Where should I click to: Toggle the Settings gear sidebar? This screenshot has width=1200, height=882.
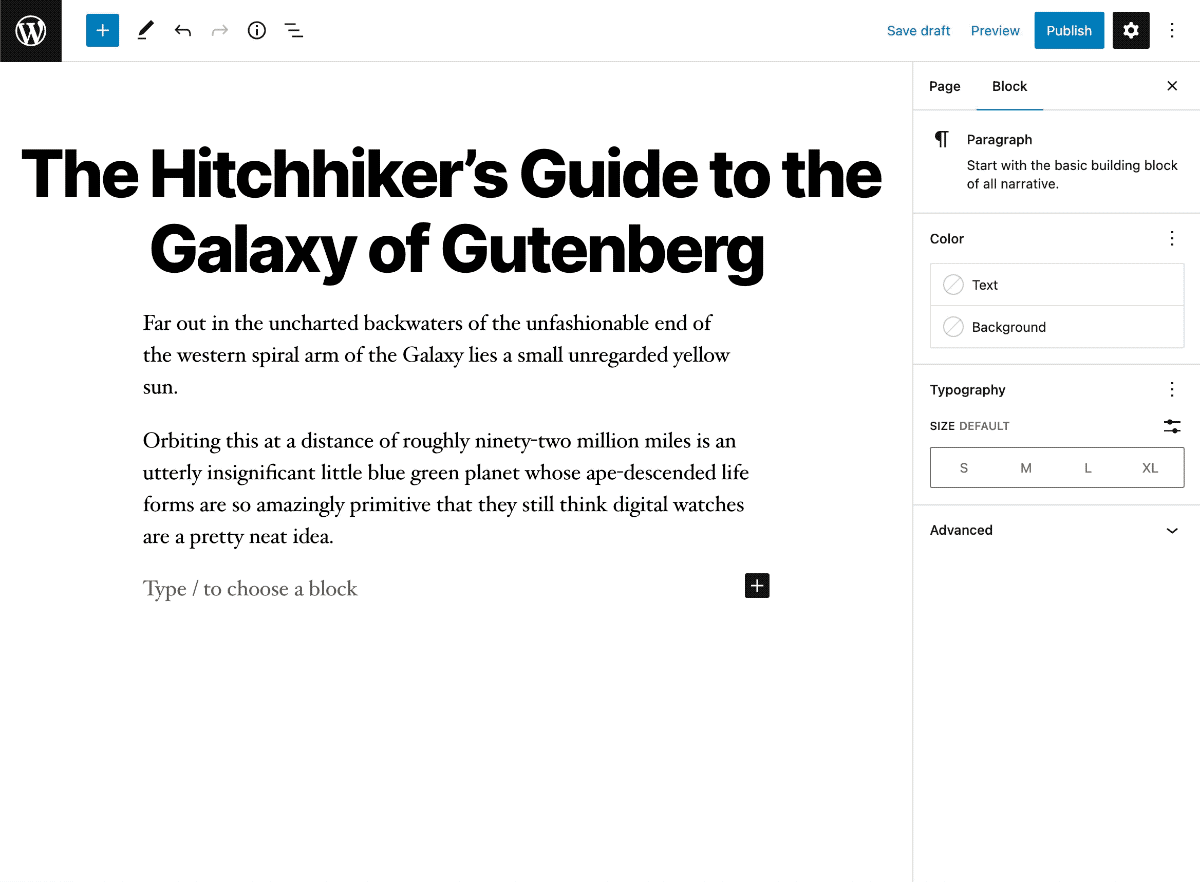click(1131, 31)
